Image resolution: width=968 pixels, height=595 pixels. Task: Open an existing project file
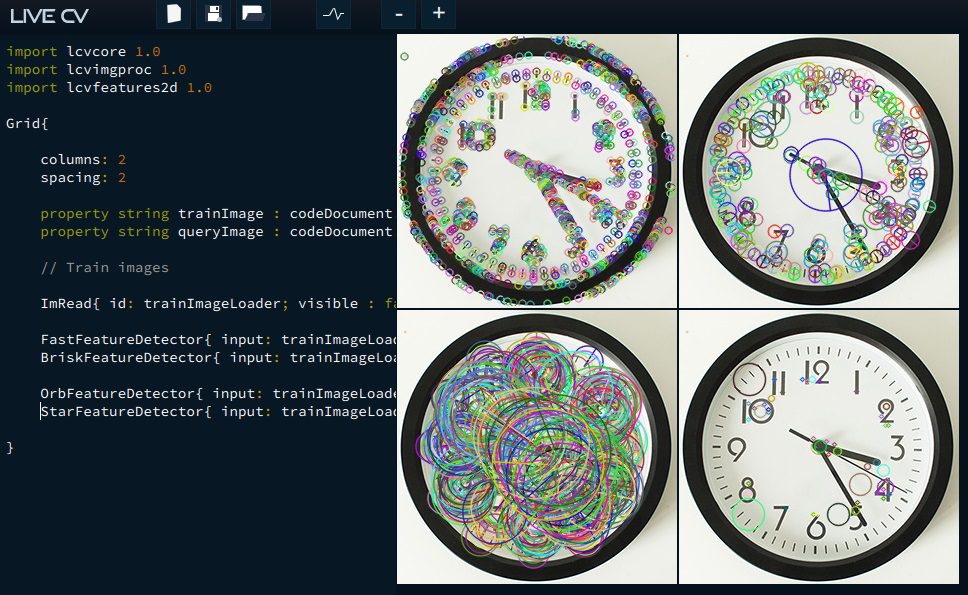(252, 14)
